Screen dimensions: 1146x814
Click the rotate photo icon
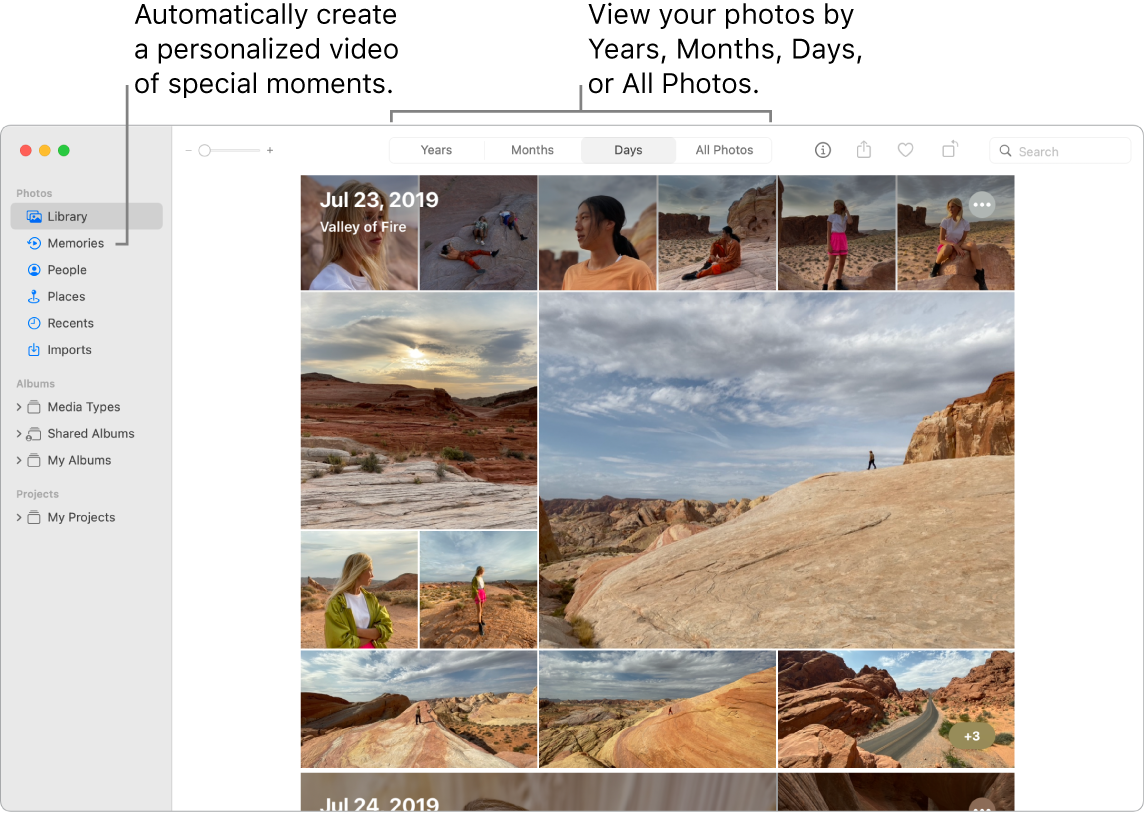click(x=948, y=150)
